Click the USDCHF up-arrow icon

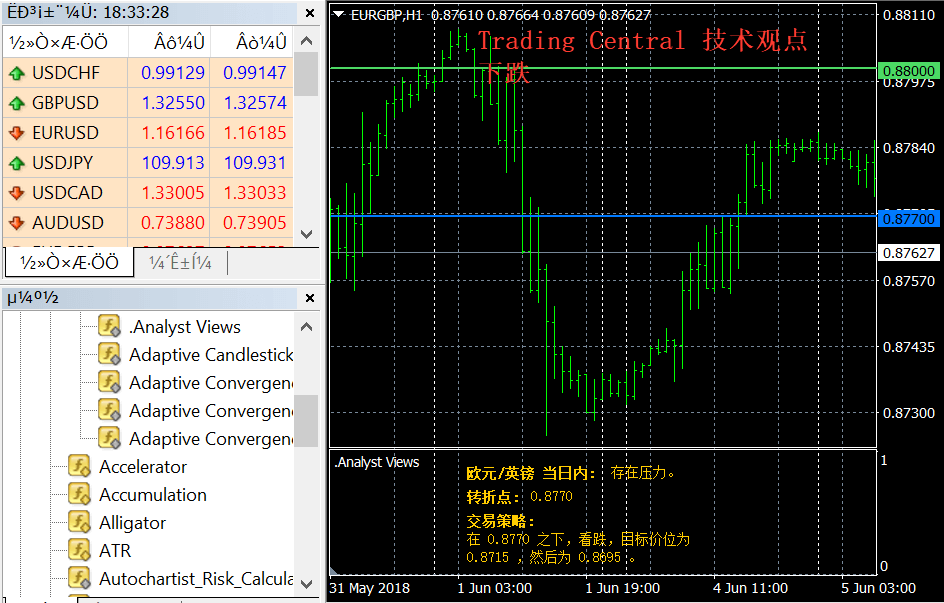point(17,73)
